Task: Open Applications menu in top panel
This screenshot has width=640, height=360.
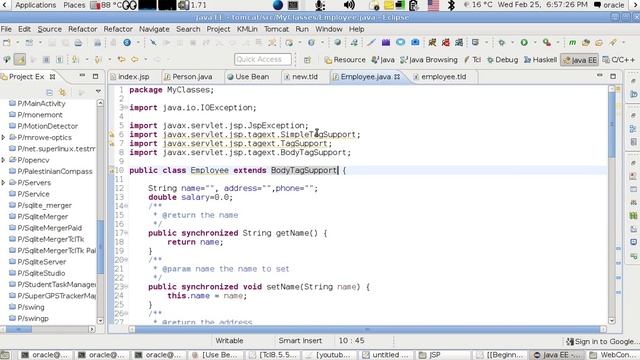Action: pyautogui.click(x=36, y=5)
